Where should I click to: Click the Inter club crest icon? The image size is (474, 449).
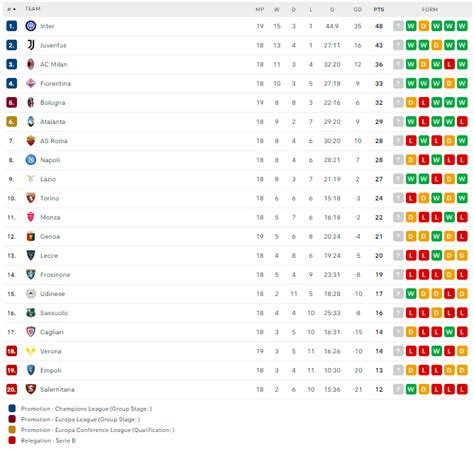31,26
